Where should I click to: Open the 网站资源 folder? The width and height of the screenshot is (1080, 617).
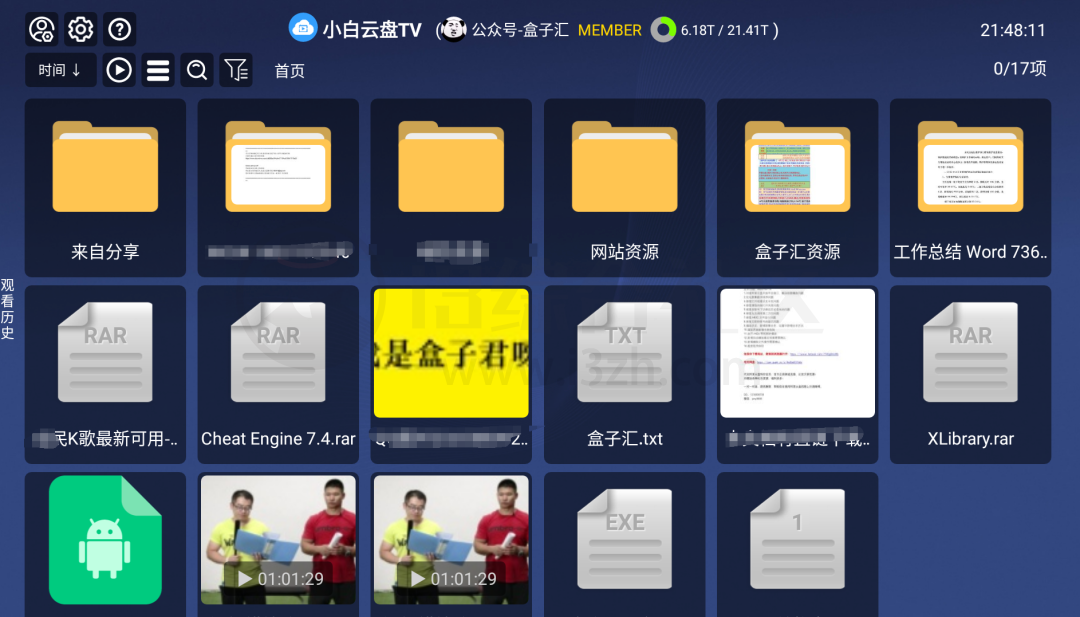click(x=625, y=187)
